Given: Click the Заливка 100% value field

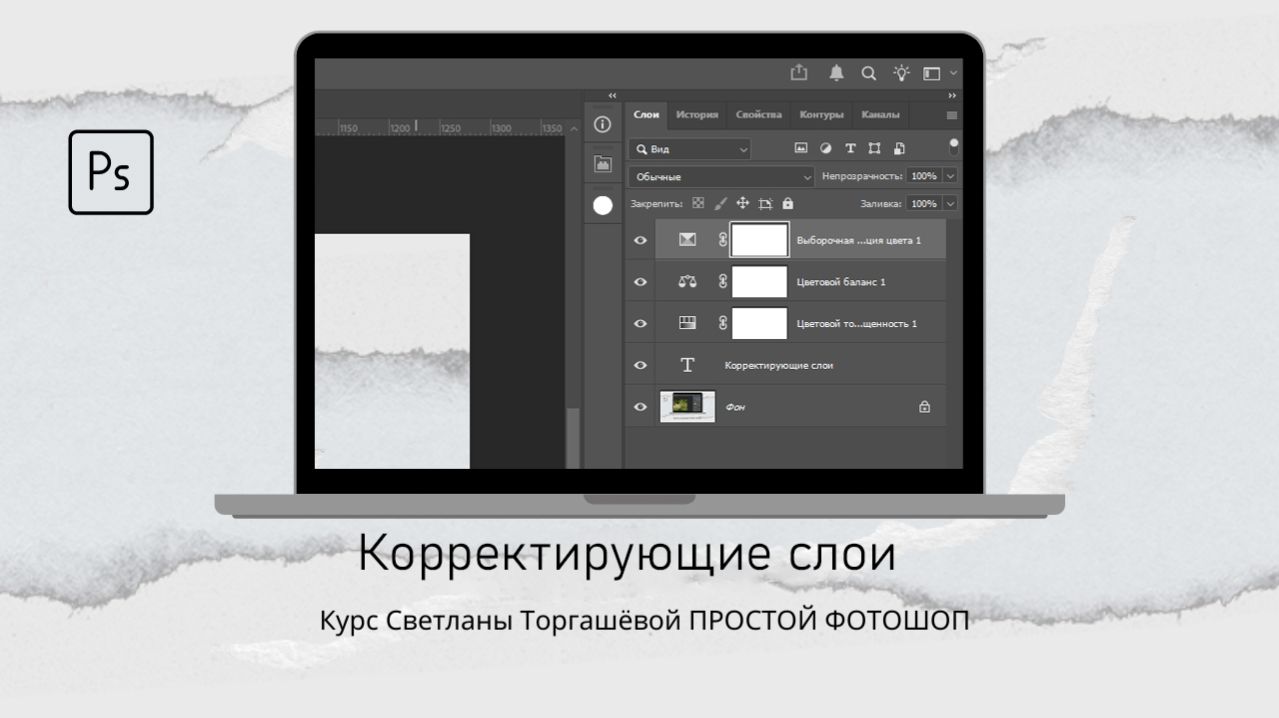Looking at the screenshot, I should [x=924, y=203].
